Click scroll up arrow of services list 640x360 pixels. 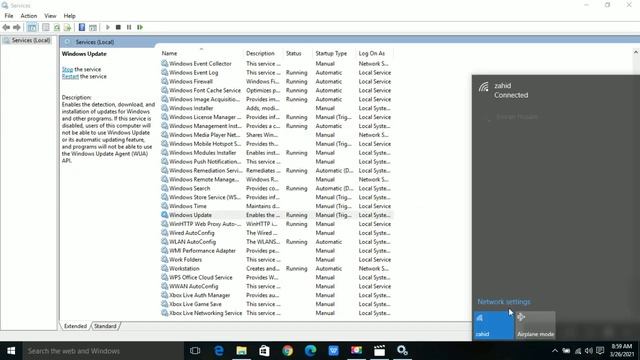(636, 52)
